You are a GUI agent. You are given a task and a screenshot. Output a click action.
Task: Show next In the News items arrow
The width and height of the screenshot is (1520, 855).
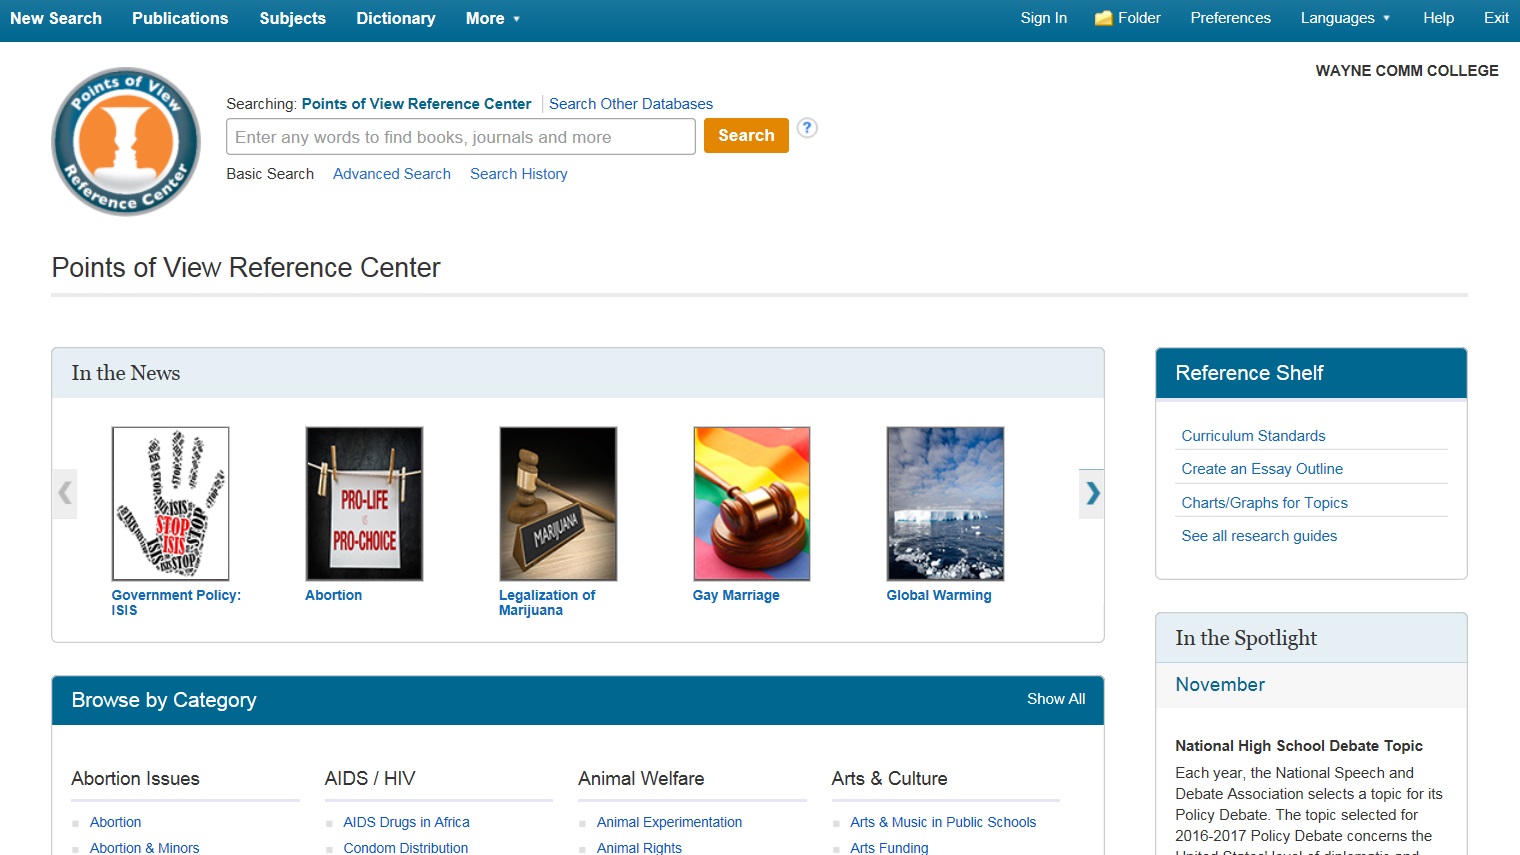tap(1092, 493)
